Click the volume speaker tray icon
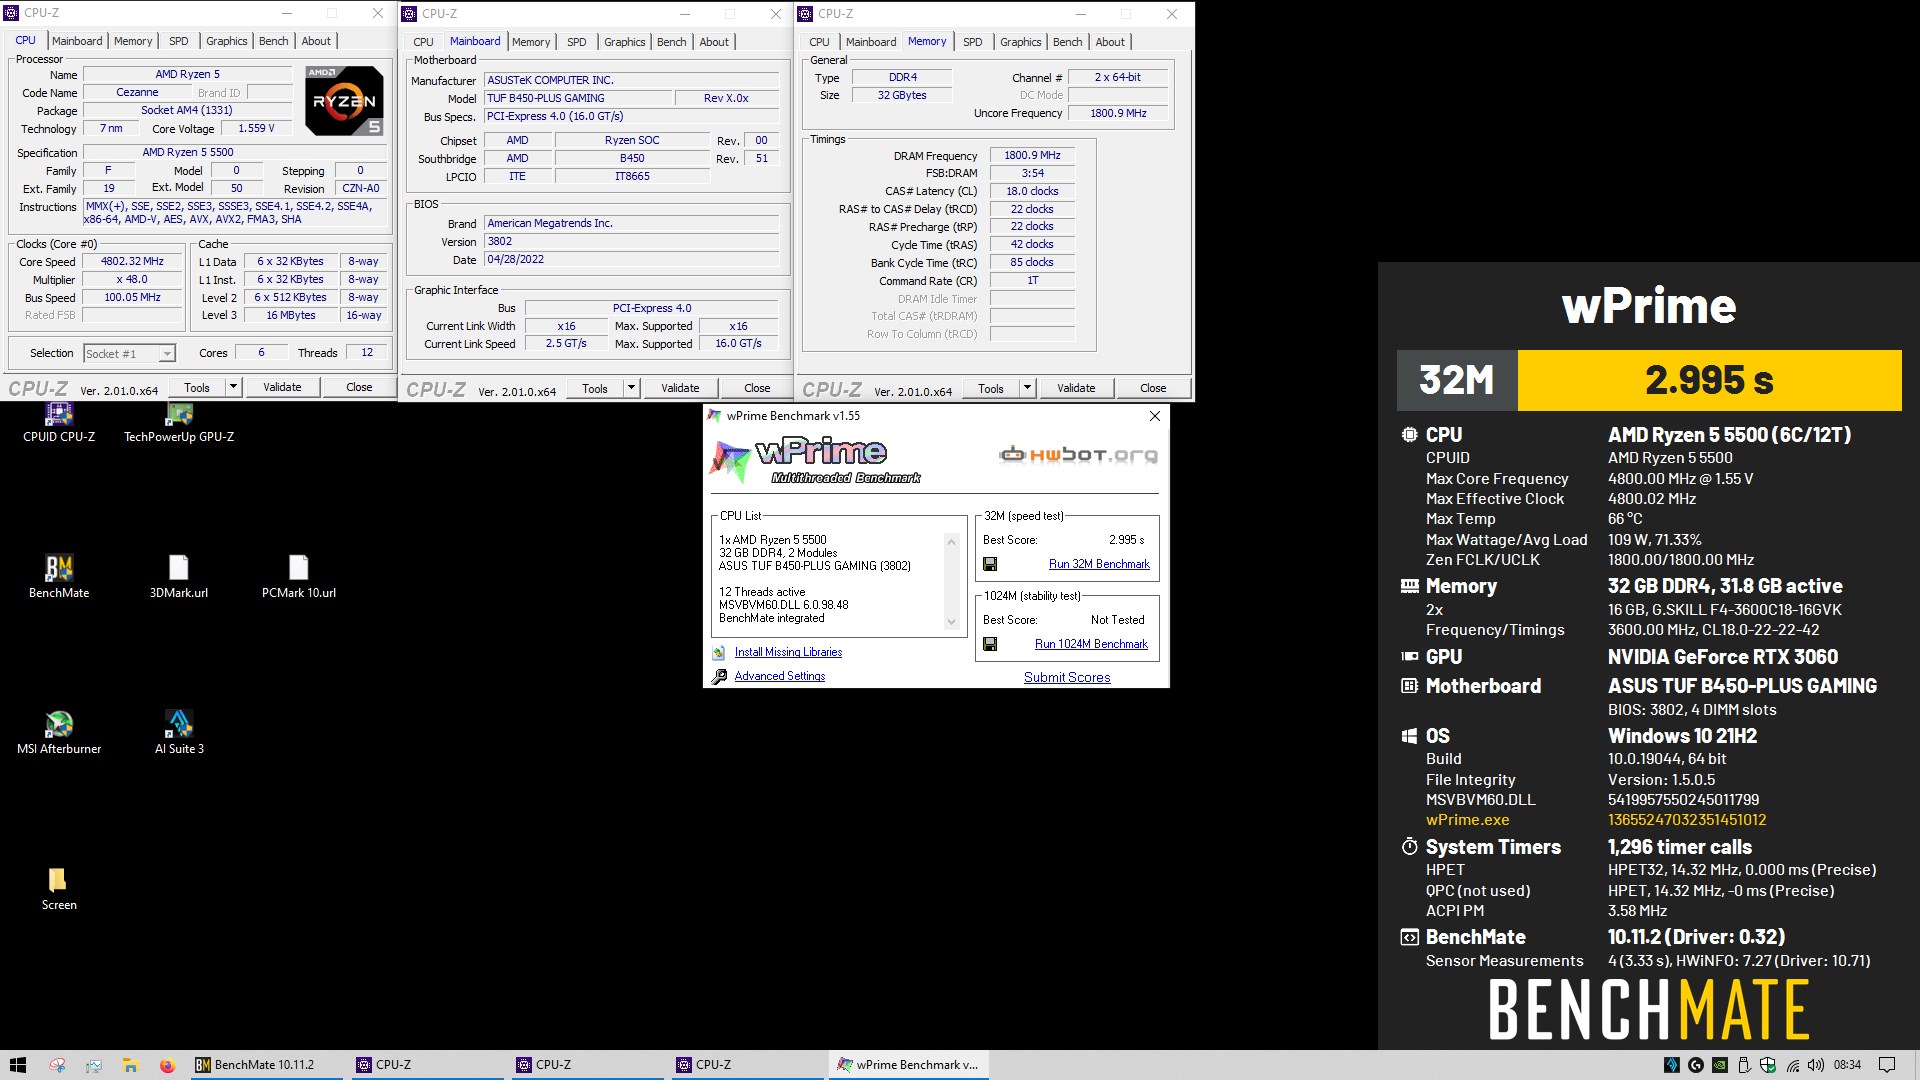 (x=1816, y=1065)
